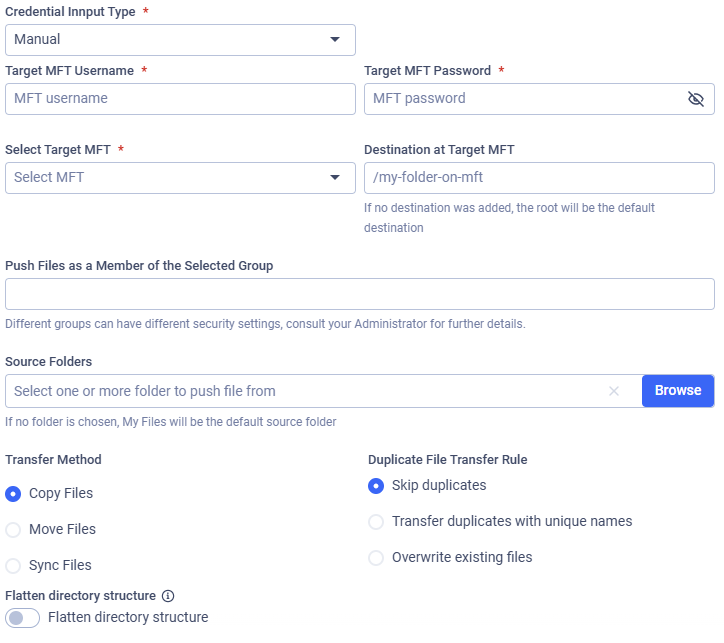Click the Select MFT placeholder text
The image size is (724, 643).
point(50,178)
